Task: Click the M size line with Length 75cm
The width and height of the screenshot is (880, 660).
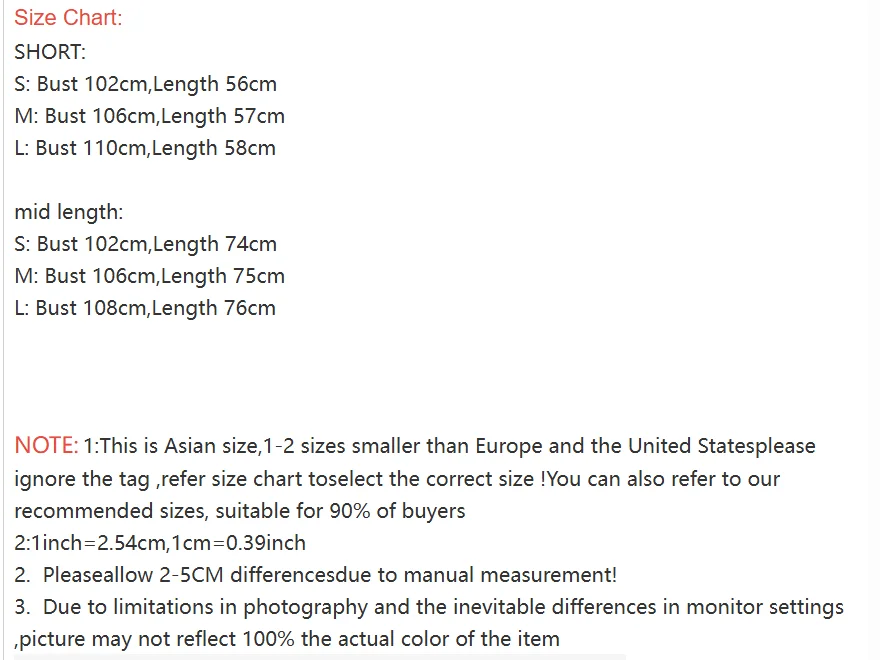Action: (149, 276)
